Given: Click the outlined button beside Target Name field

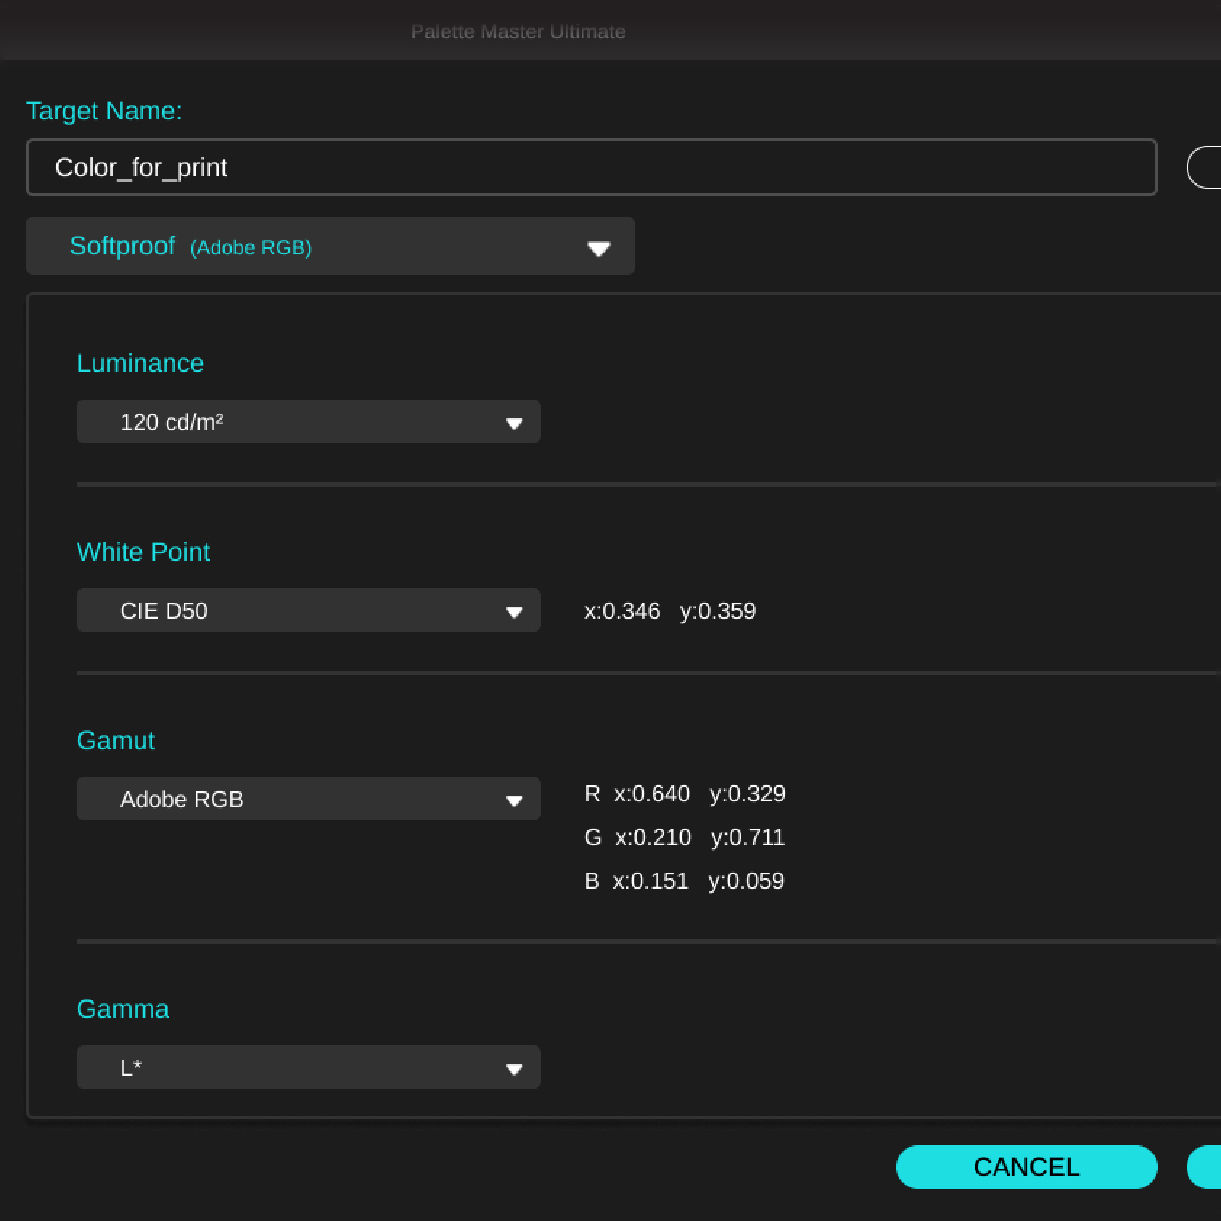Looking at the screenshot, I should tap(1205, 167).
